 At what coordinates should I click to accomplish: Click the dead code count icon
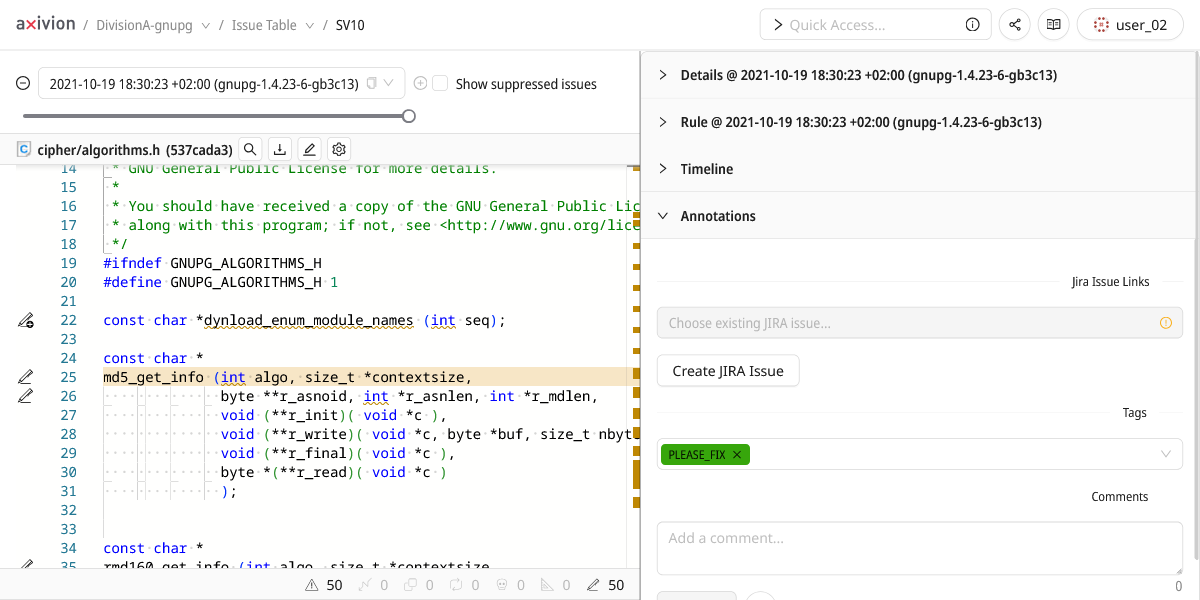[511, 585]
